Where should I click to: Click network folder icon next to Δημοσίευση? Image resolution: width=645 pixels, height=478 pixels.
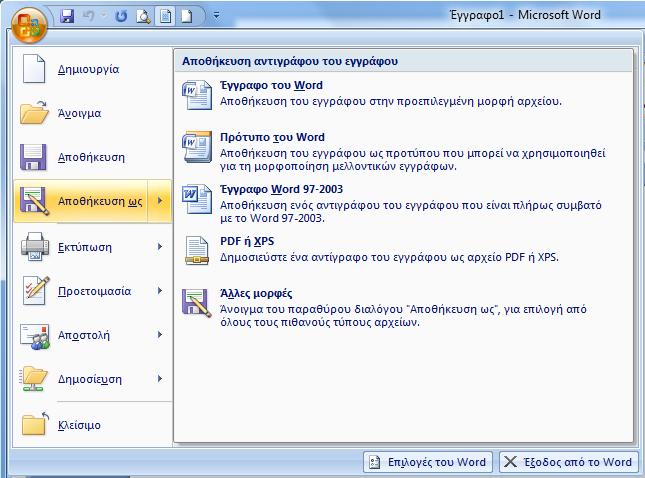click(33, 378)
